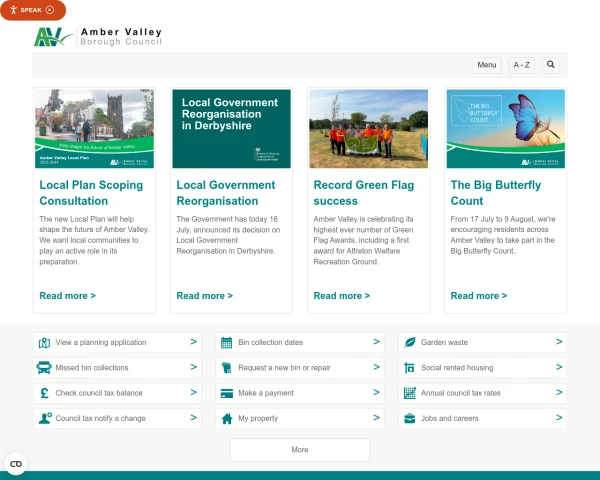600x480 pixels.
Task: Click the round glasses icon button
Action: [x=16, y=464]
